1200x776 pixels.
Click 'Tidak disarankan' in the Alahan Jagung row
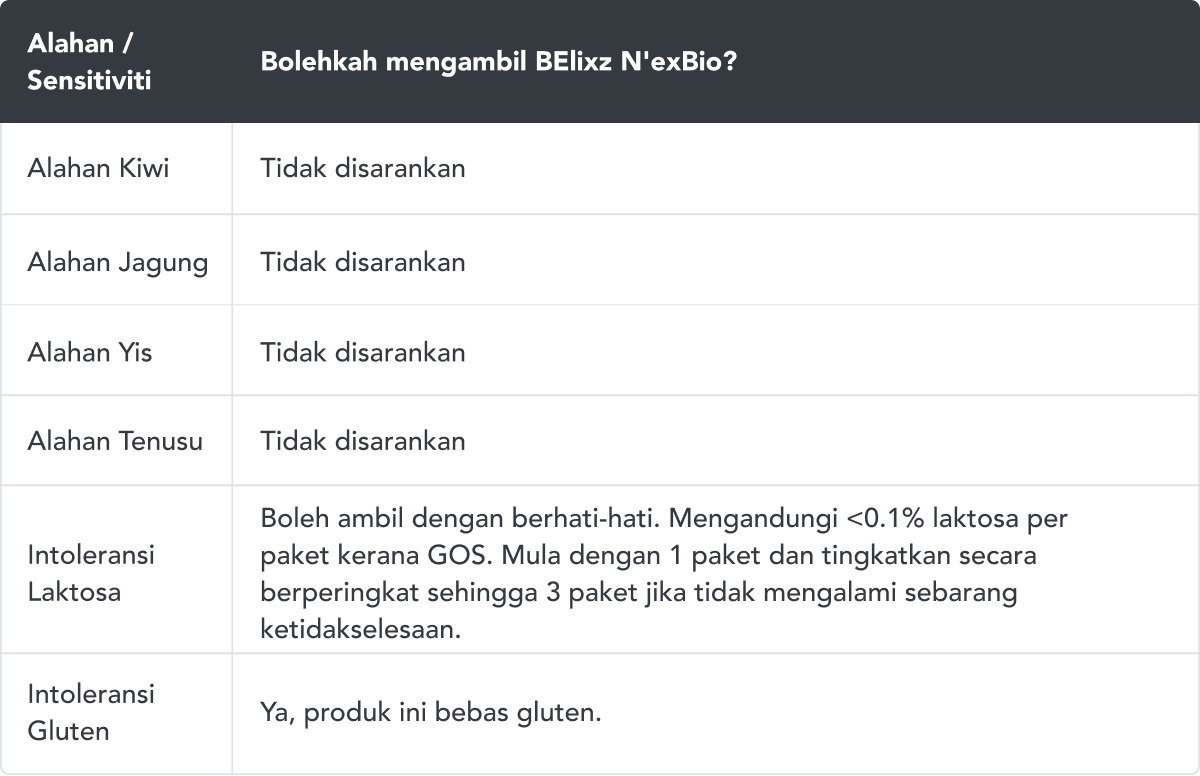363,262
